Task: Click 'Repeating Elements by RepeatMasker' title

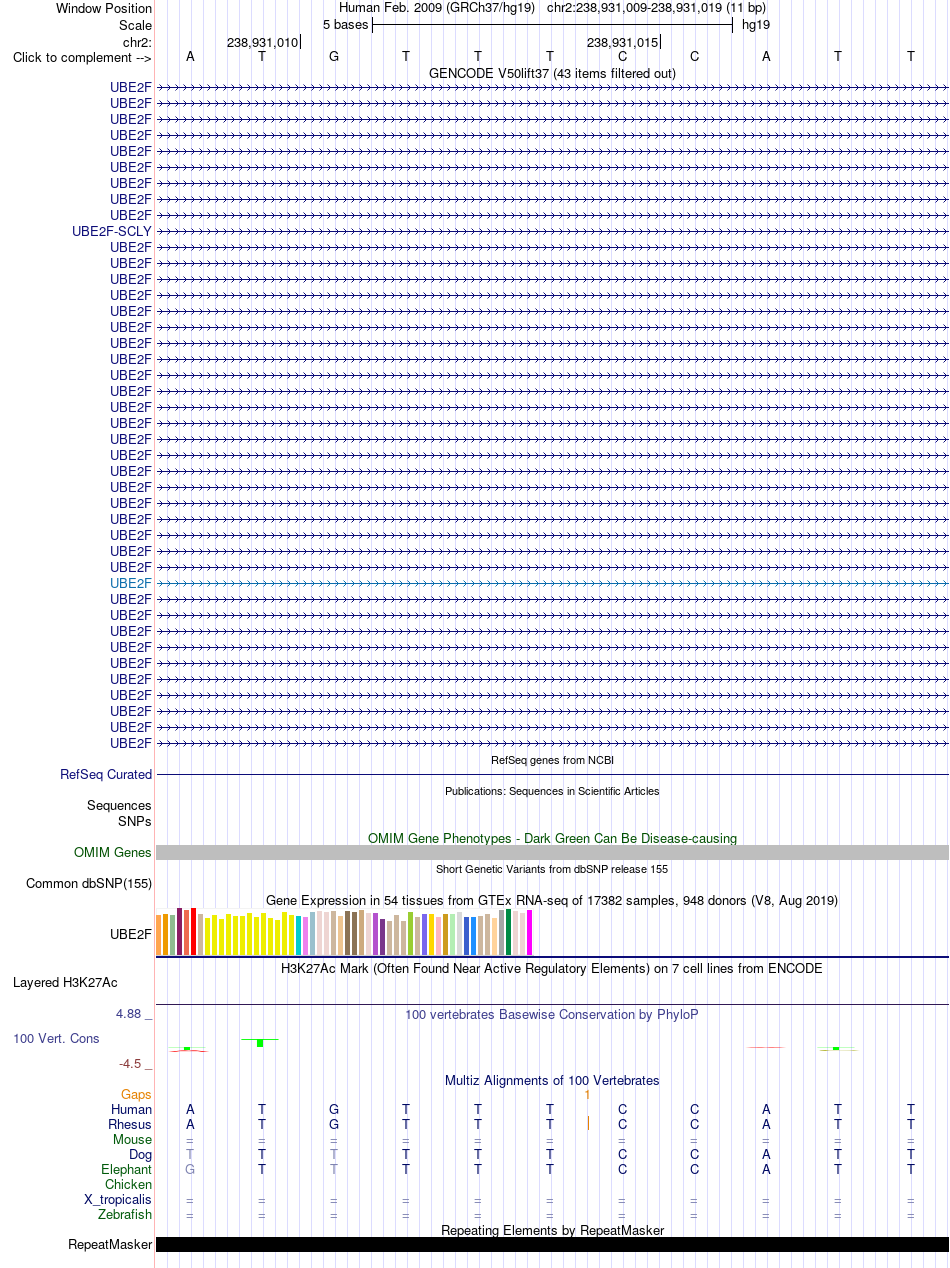Action: (552, 1230)
